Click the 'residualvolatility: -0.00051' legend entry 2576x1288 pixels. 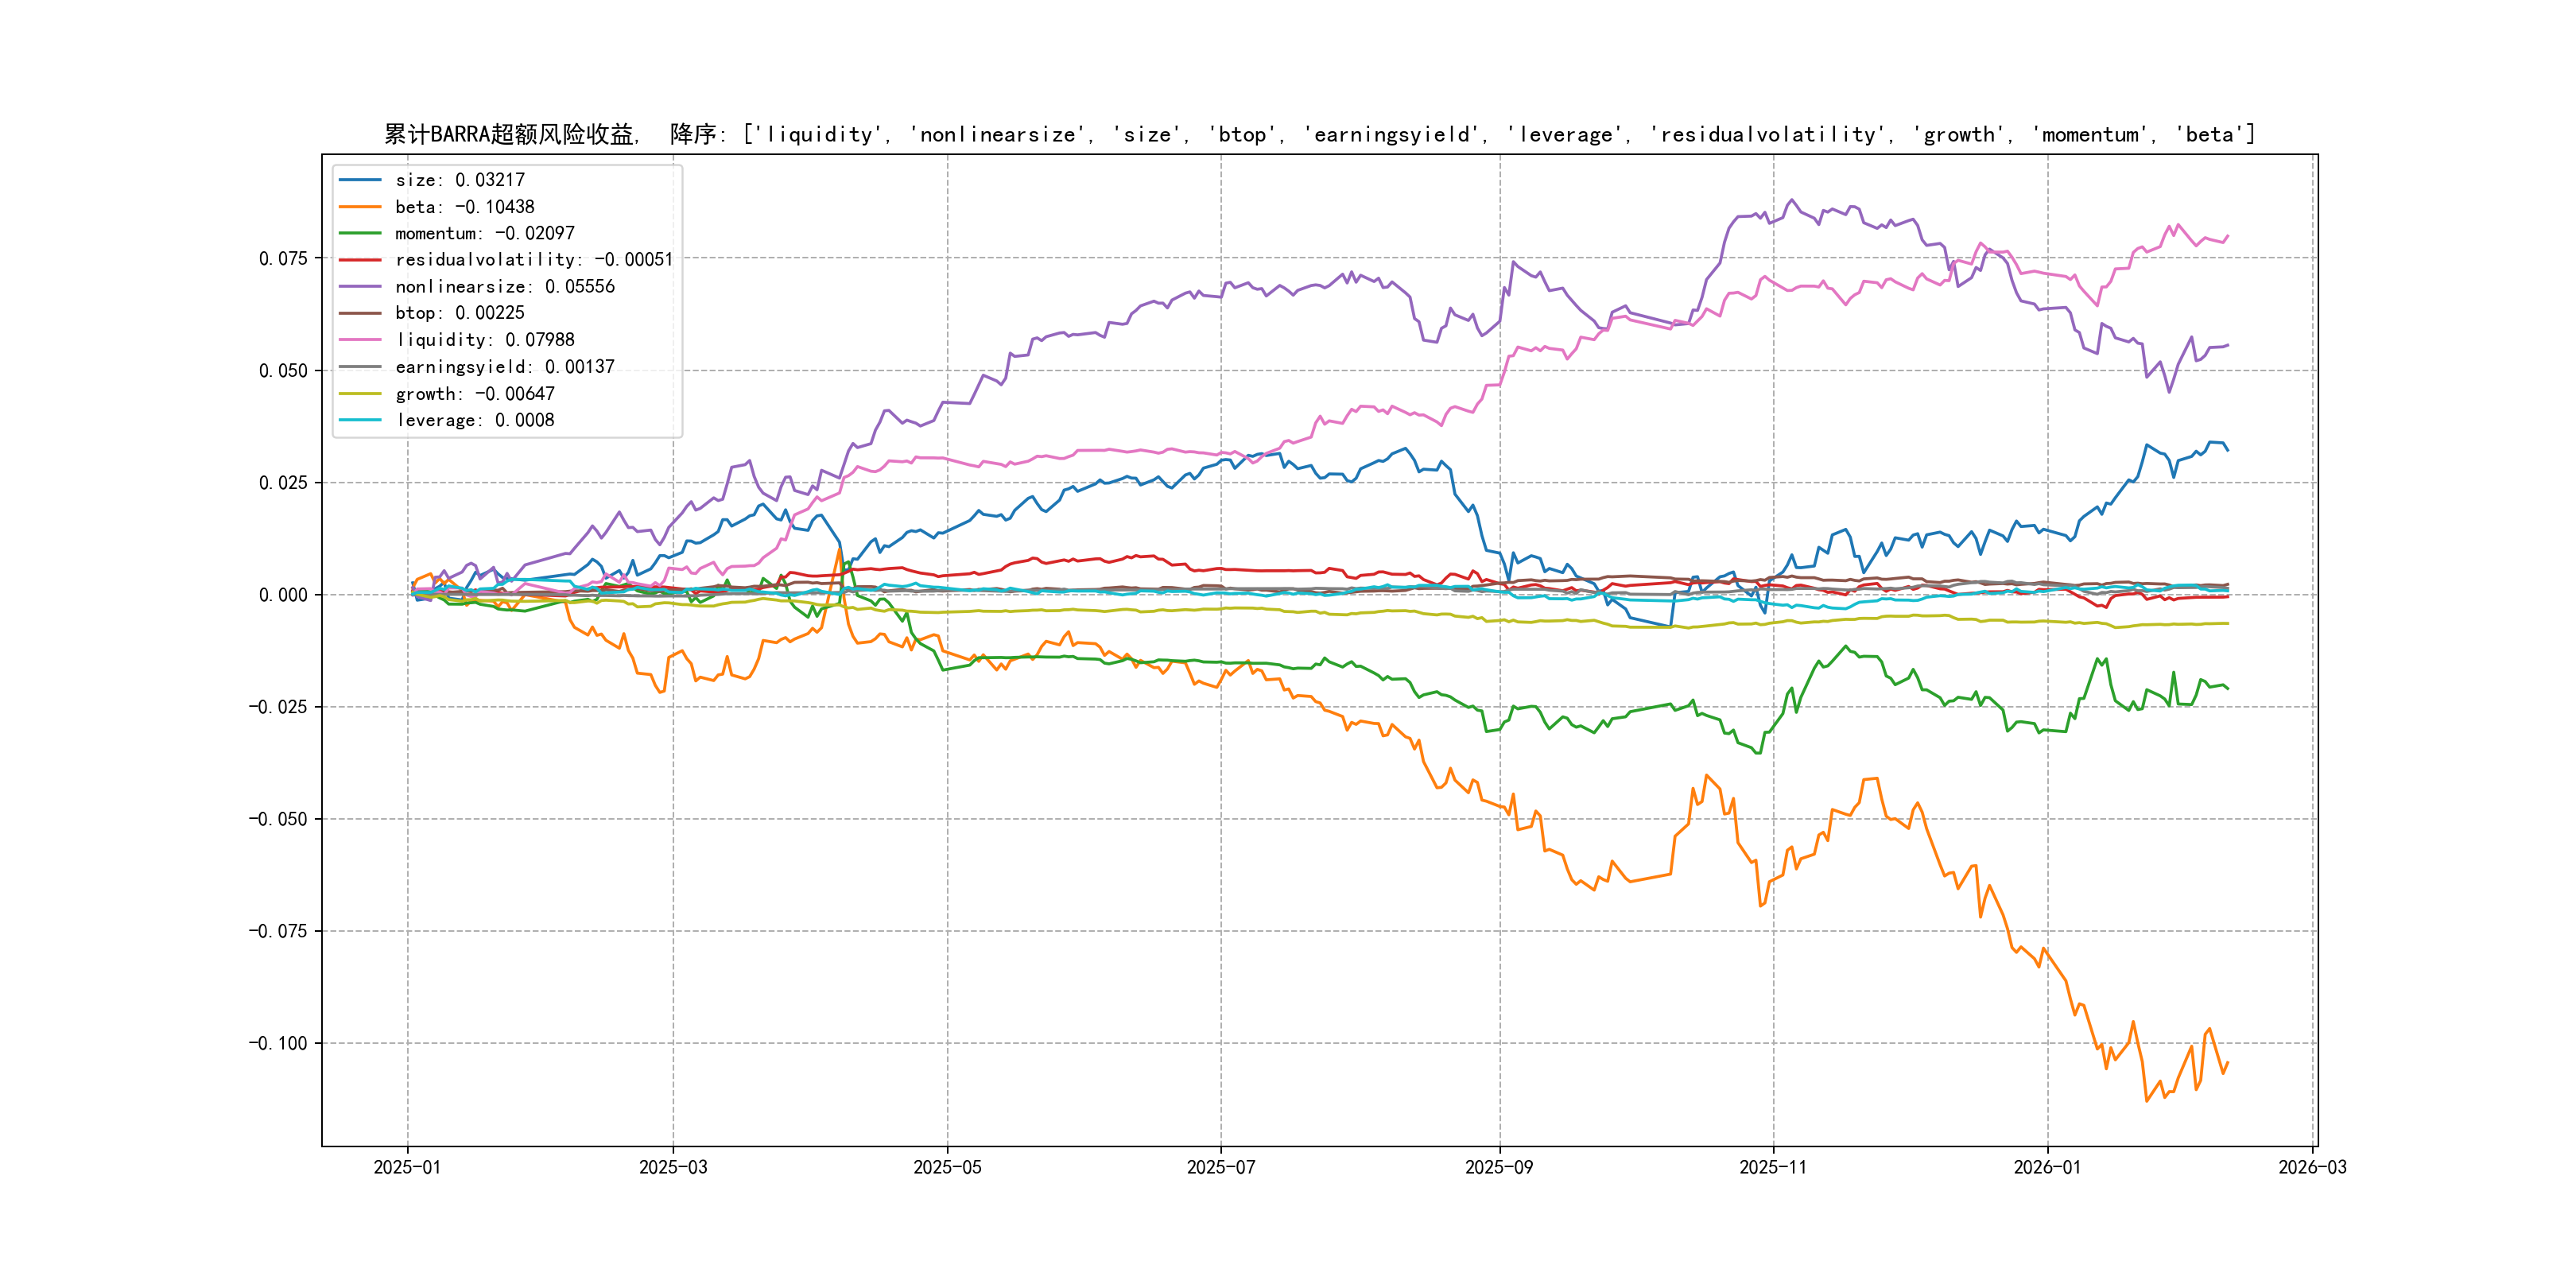click(534, 260)
